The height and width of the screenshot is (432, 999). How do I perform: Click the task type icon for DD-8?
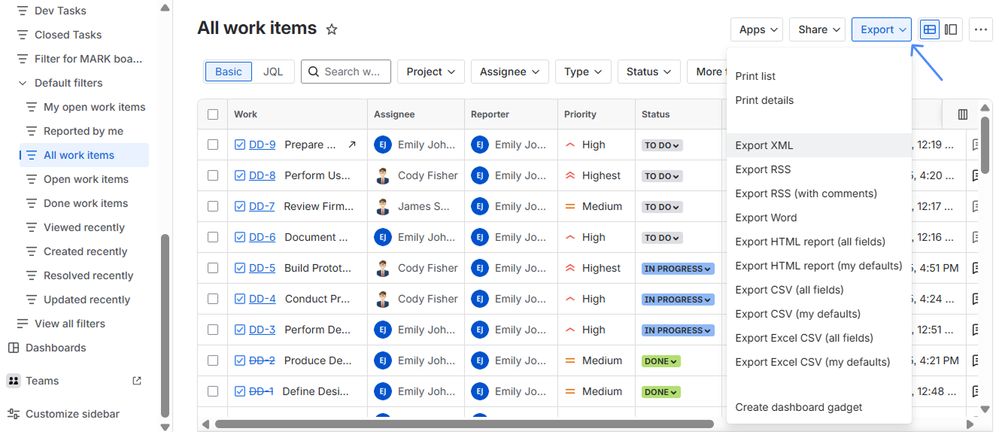click(240, 176)
